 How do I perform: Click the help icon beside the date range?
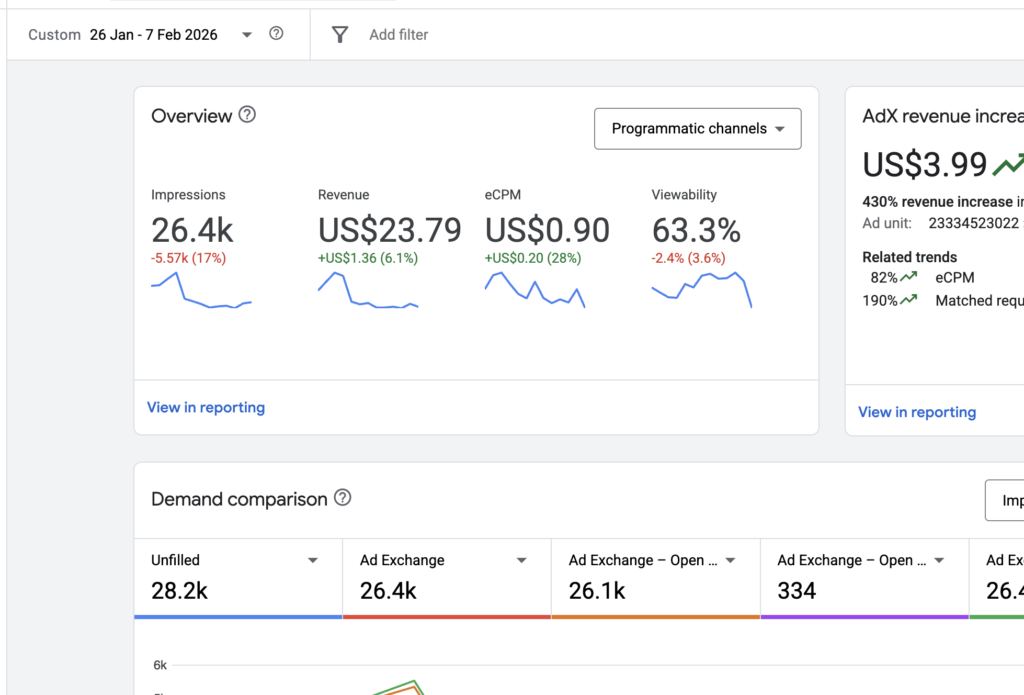tap(277, 34)
